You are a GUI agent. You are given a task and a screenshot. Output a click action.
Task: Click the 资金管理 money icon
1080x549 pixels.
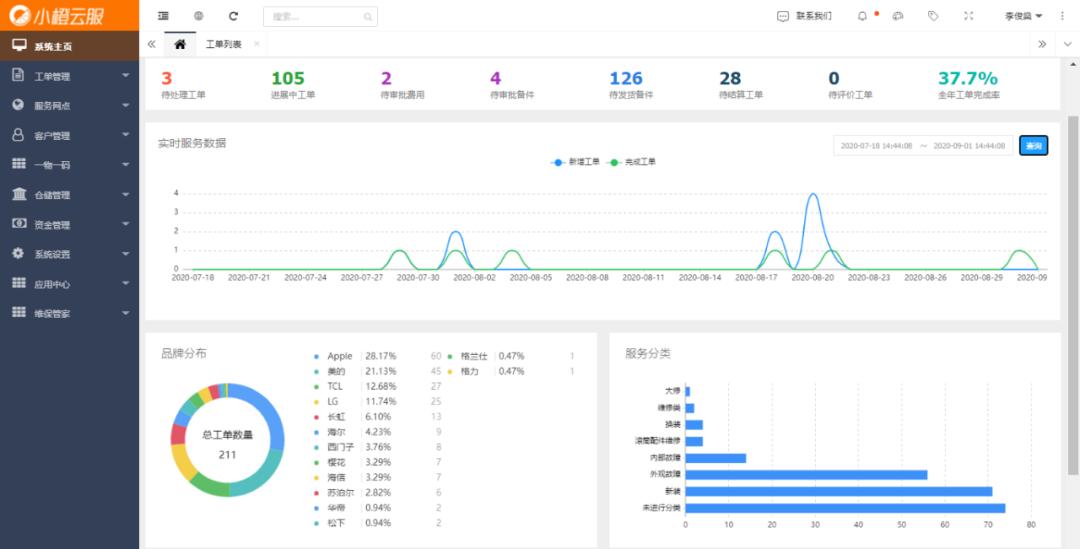tap(19, 224)
